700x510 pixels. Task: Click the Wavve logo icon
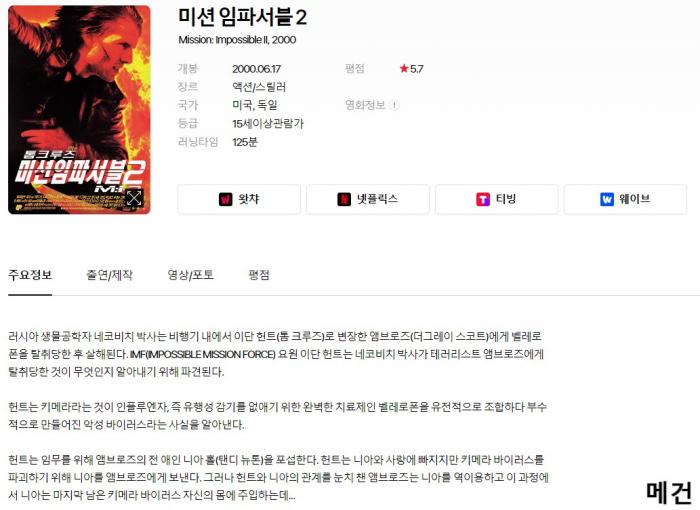click(607, 199)
